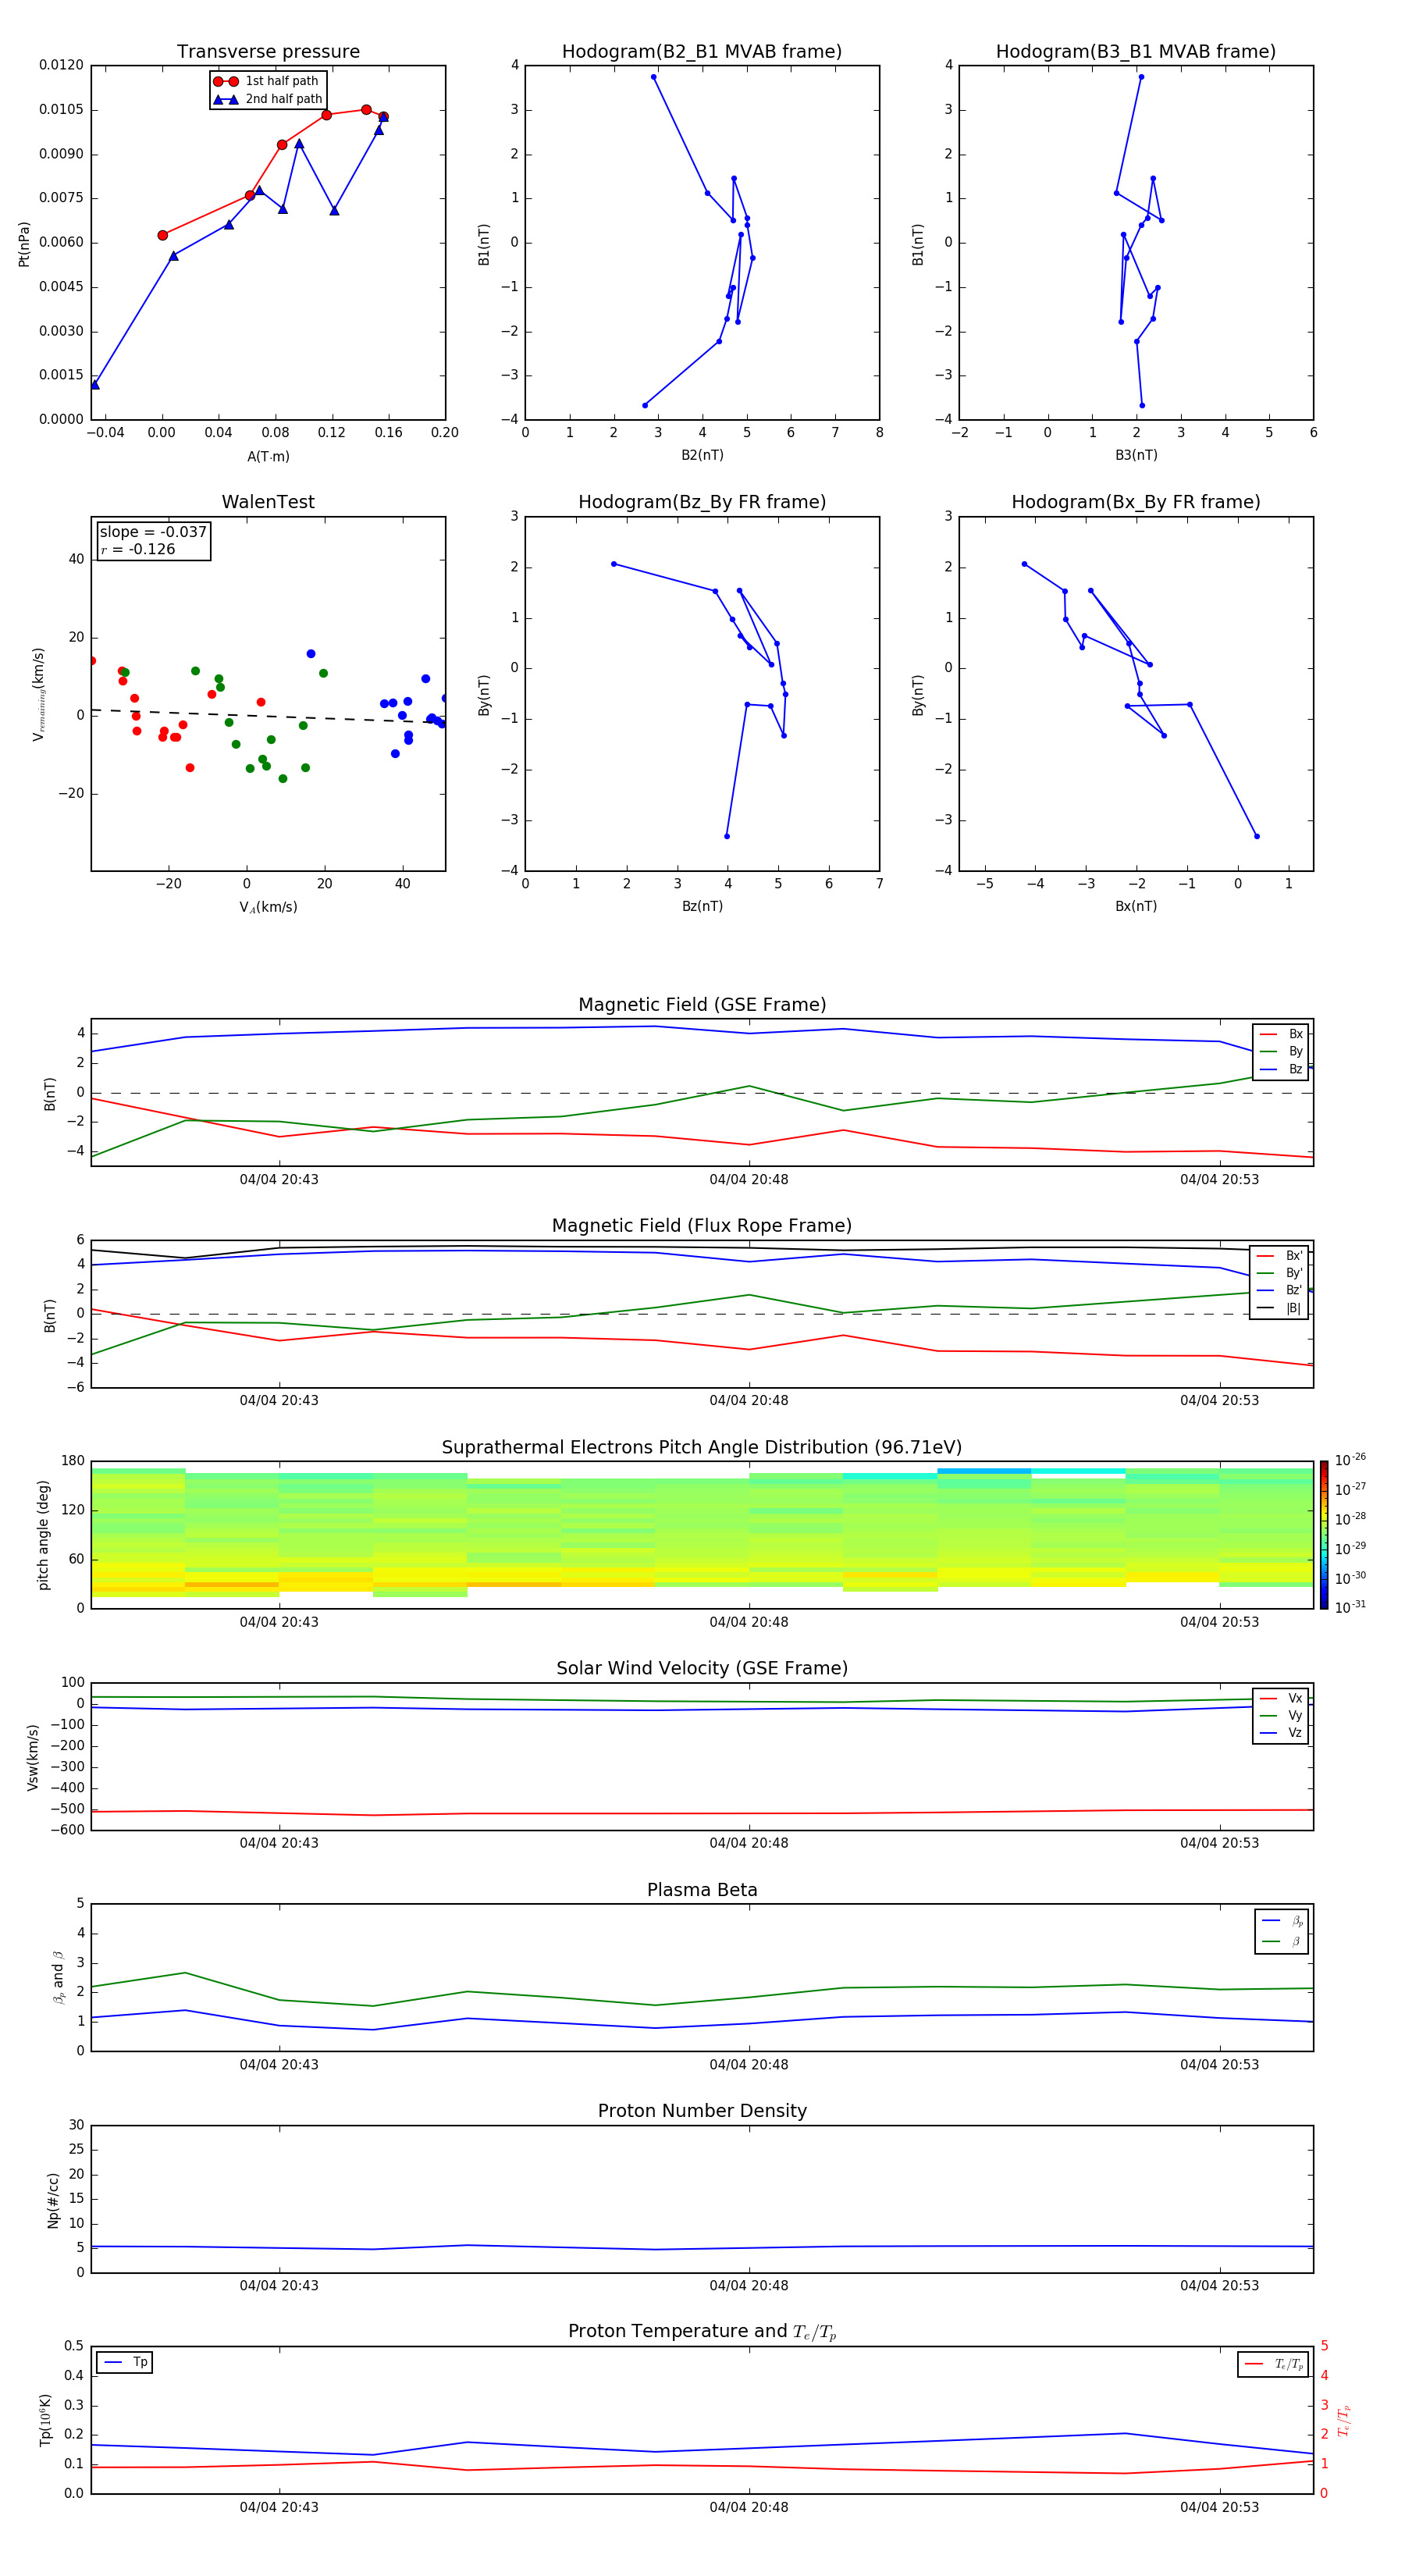Select 'Bx' in the GSE magnetic field legend
The image size is (1405, 2576).
(x=1281, y=1034)
